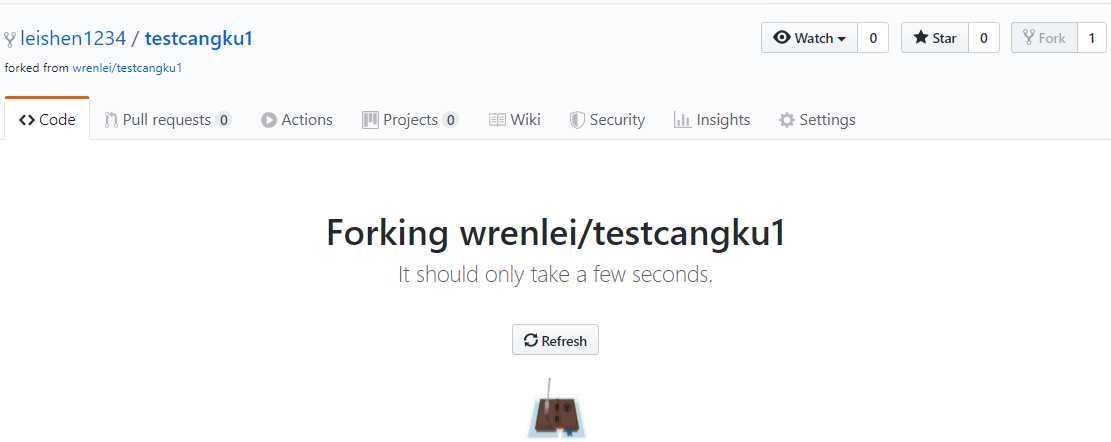Click the Wiki book icon

pos(497,120)
